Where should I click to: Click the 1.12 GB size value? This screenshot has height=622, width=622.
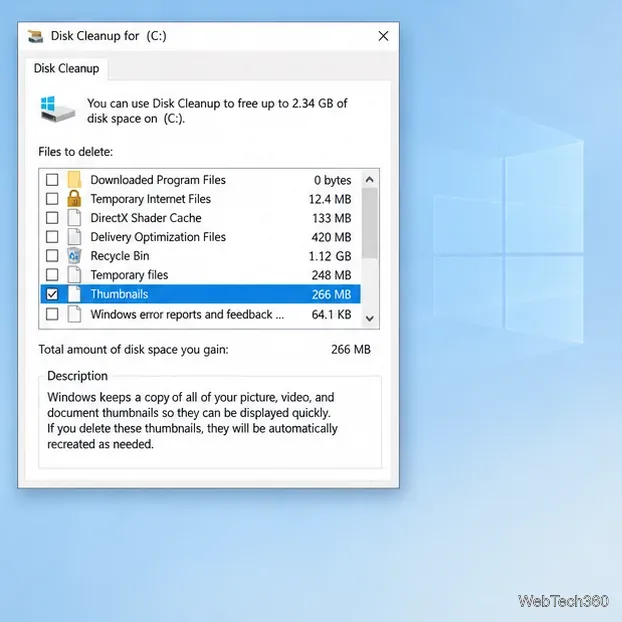point(330,256)
